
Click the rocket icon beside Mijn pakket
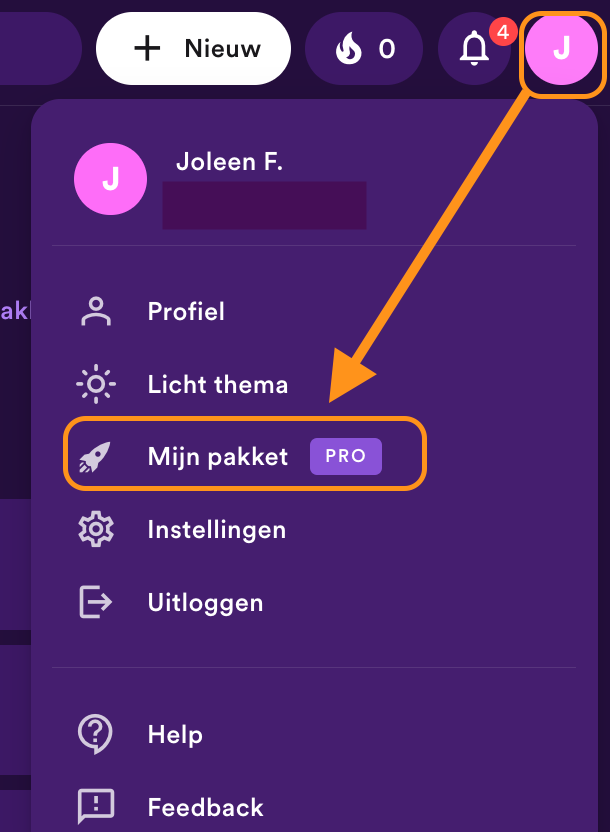95,456
